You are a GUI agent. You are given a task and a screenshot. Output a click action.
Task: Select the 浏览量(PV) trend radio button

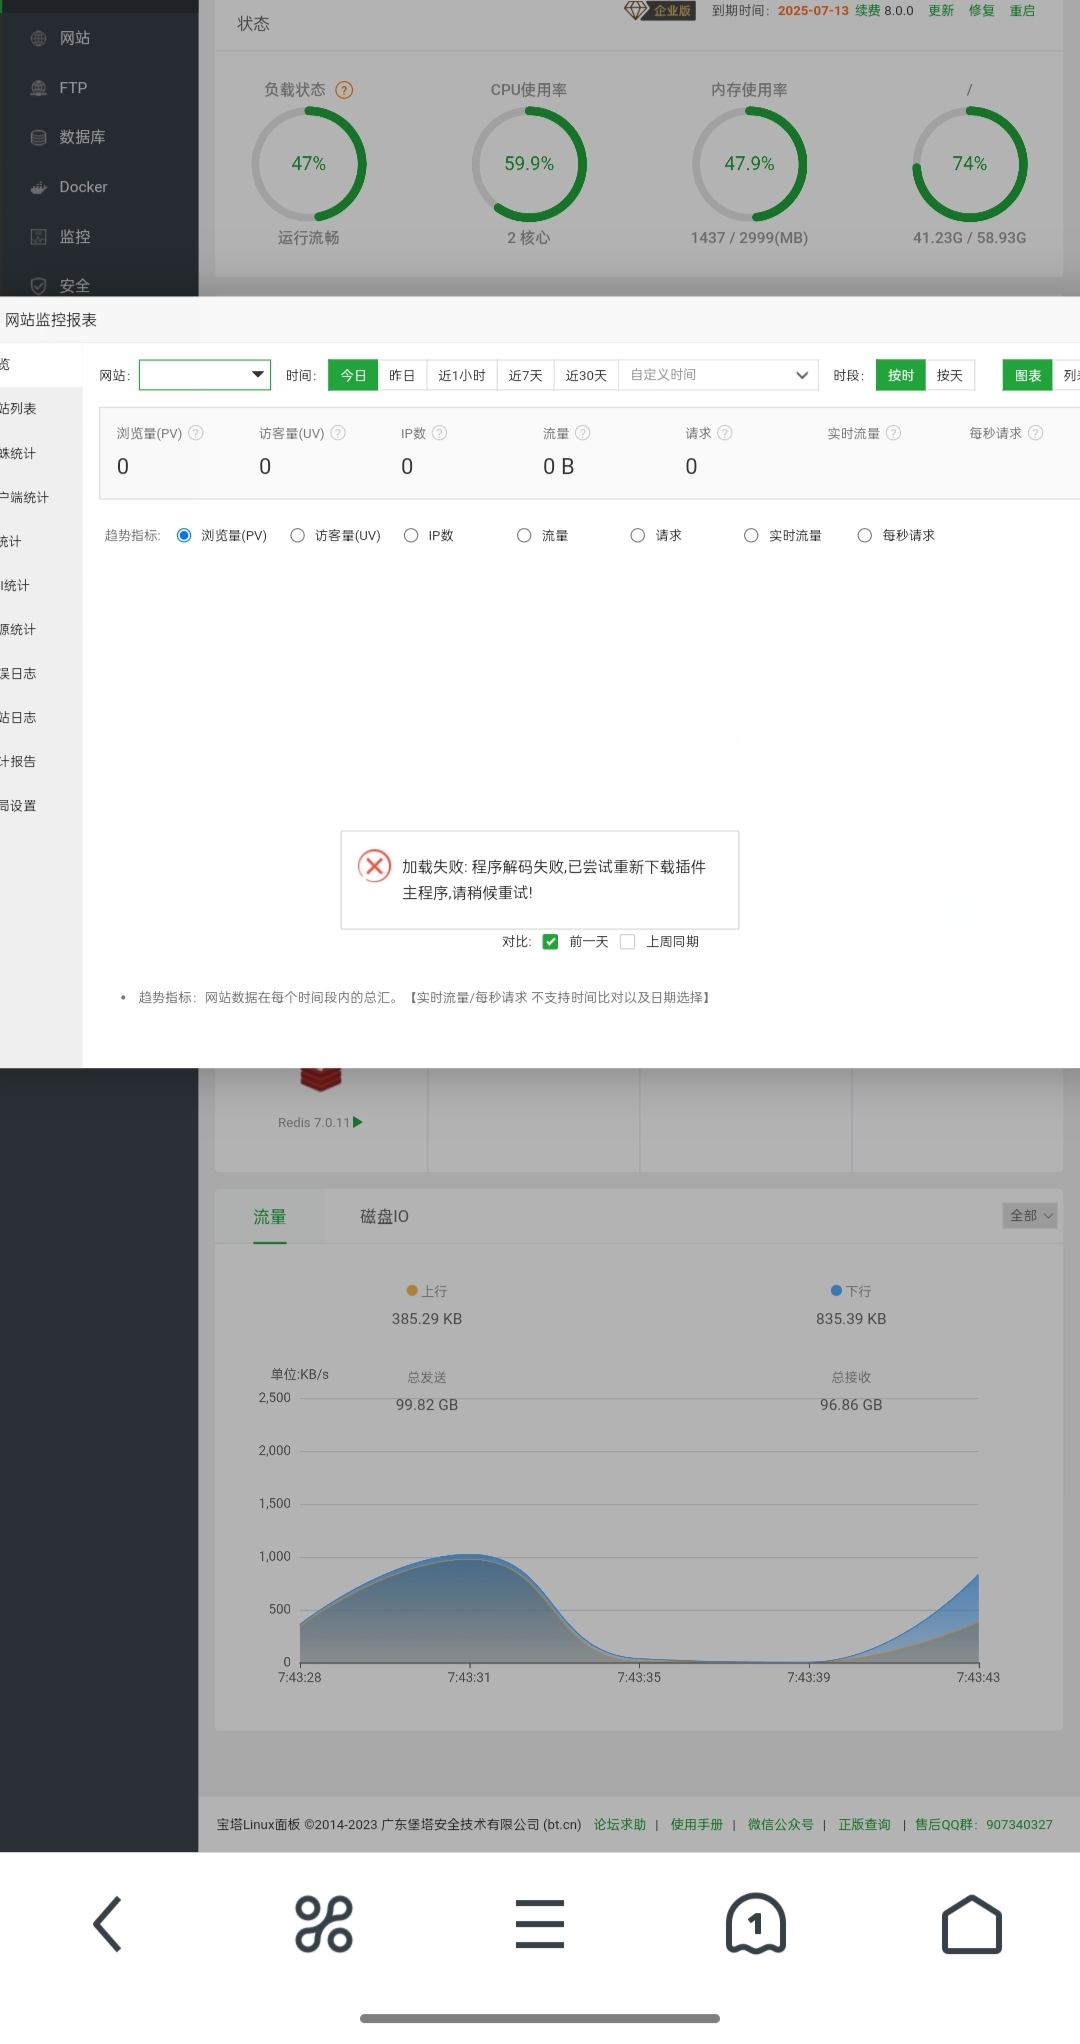(184, 536)
